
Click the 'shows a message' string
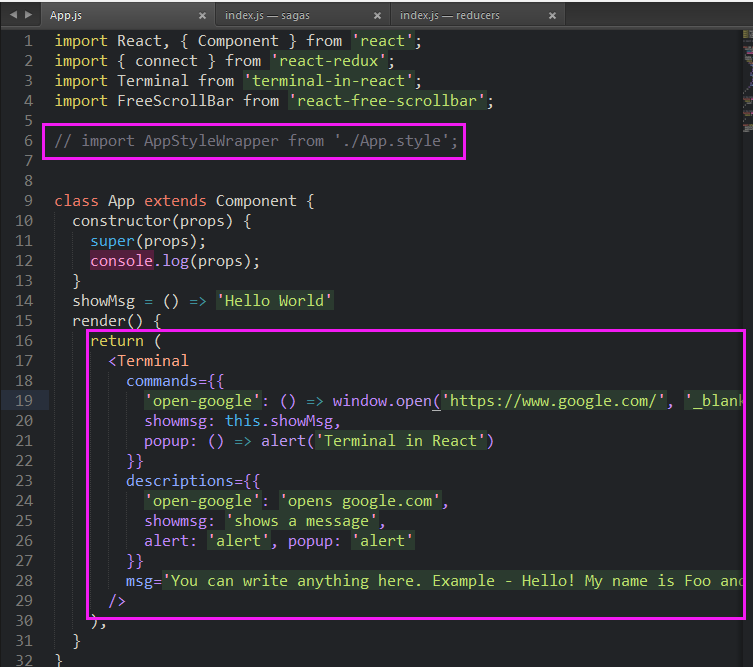coord(302,521)
